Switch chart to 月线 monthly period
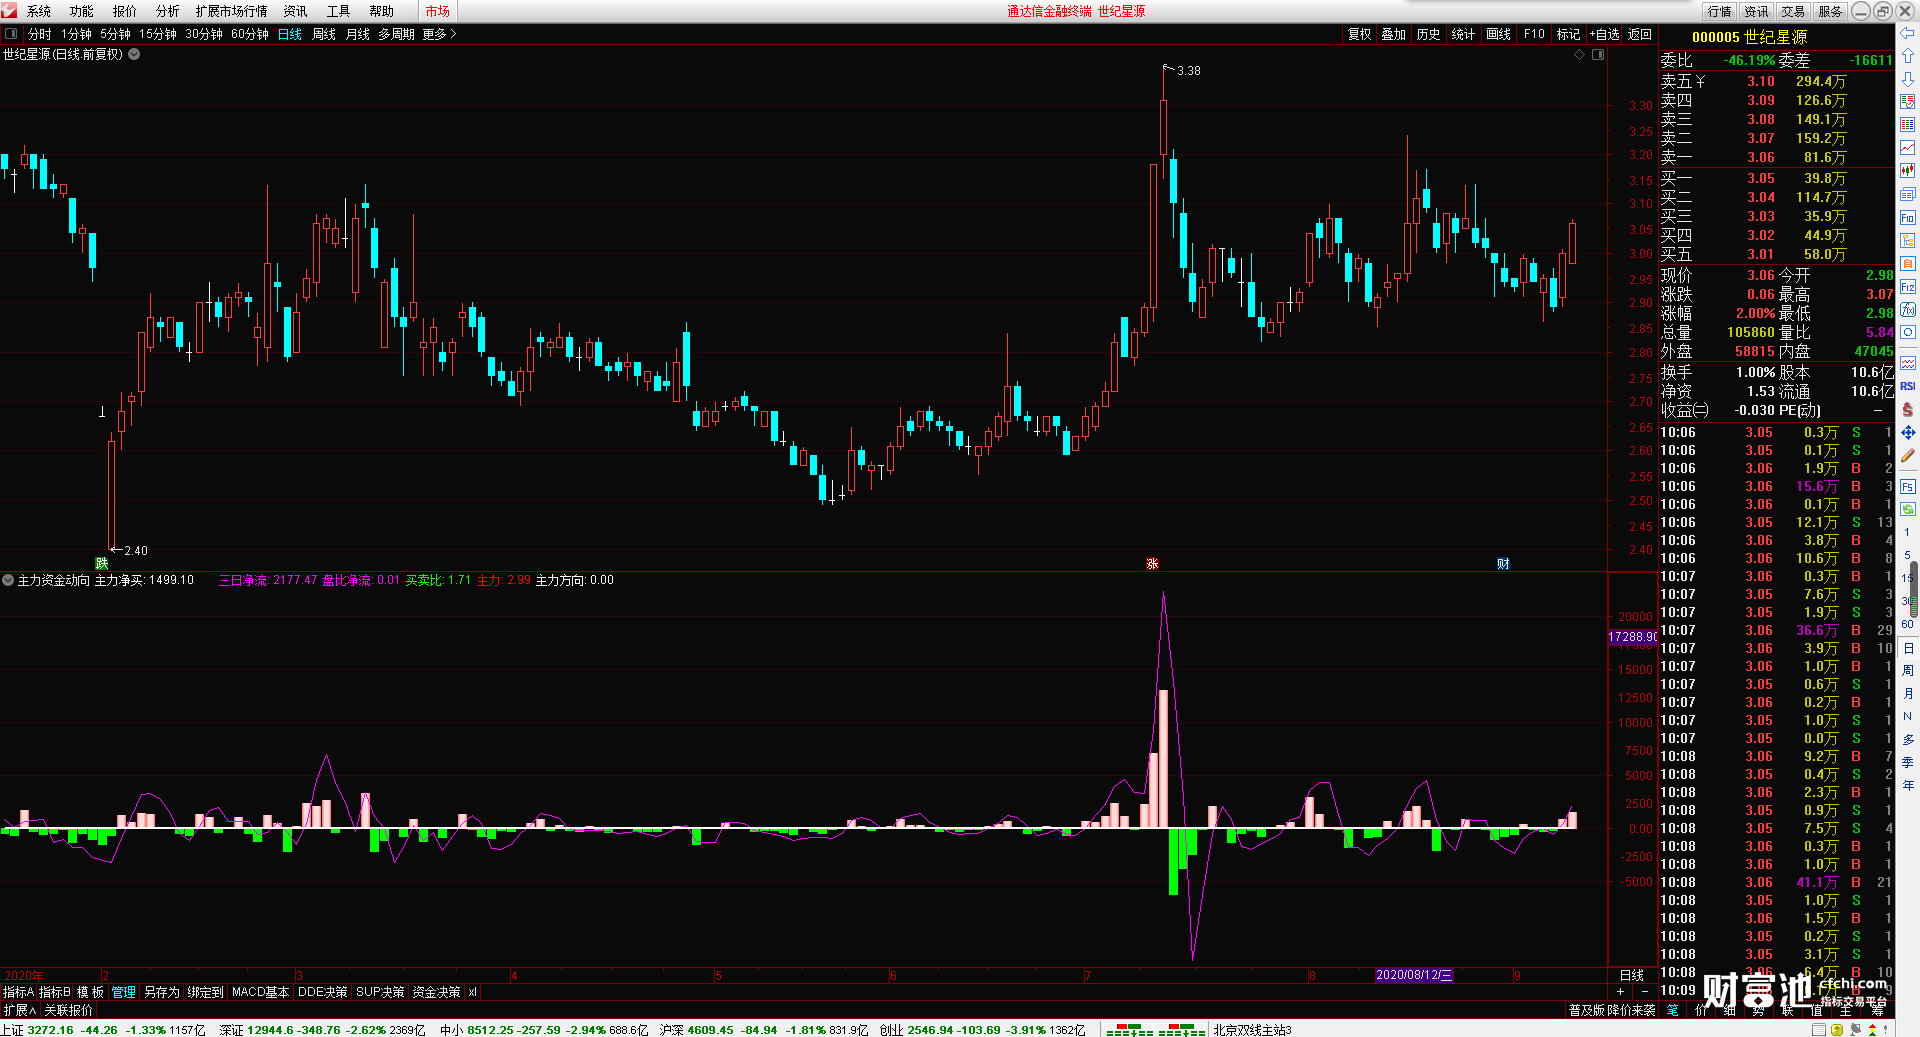The height and width of the screenshot is (1037, 1920). [x=358, y=34]
